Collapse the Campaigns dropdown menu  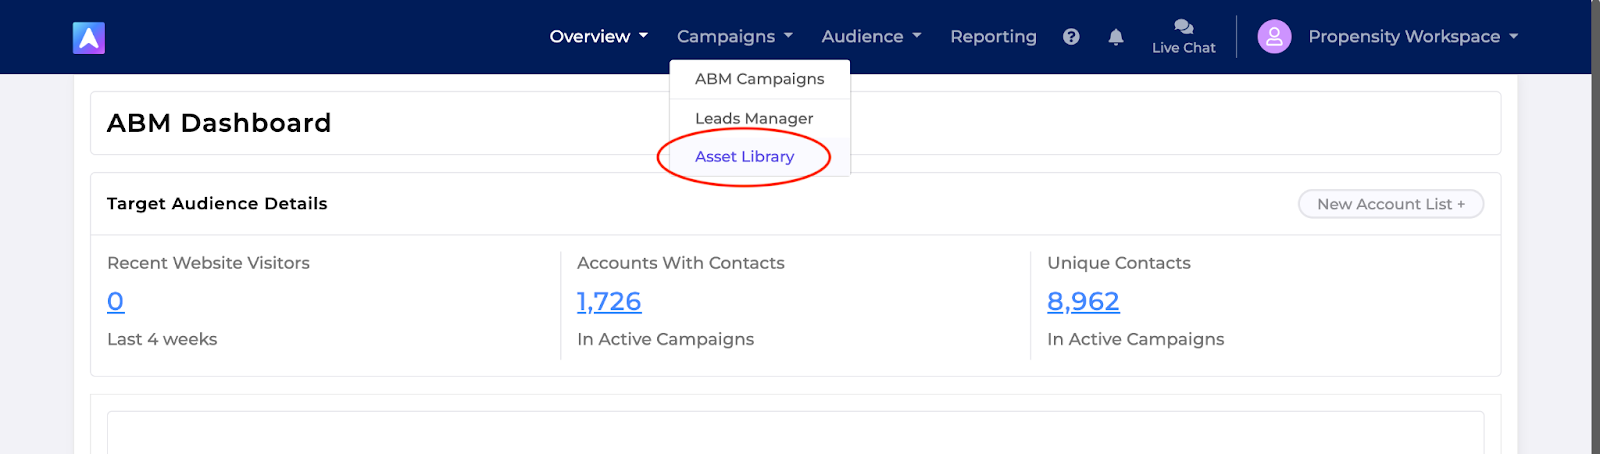click(x=735, y=37)
